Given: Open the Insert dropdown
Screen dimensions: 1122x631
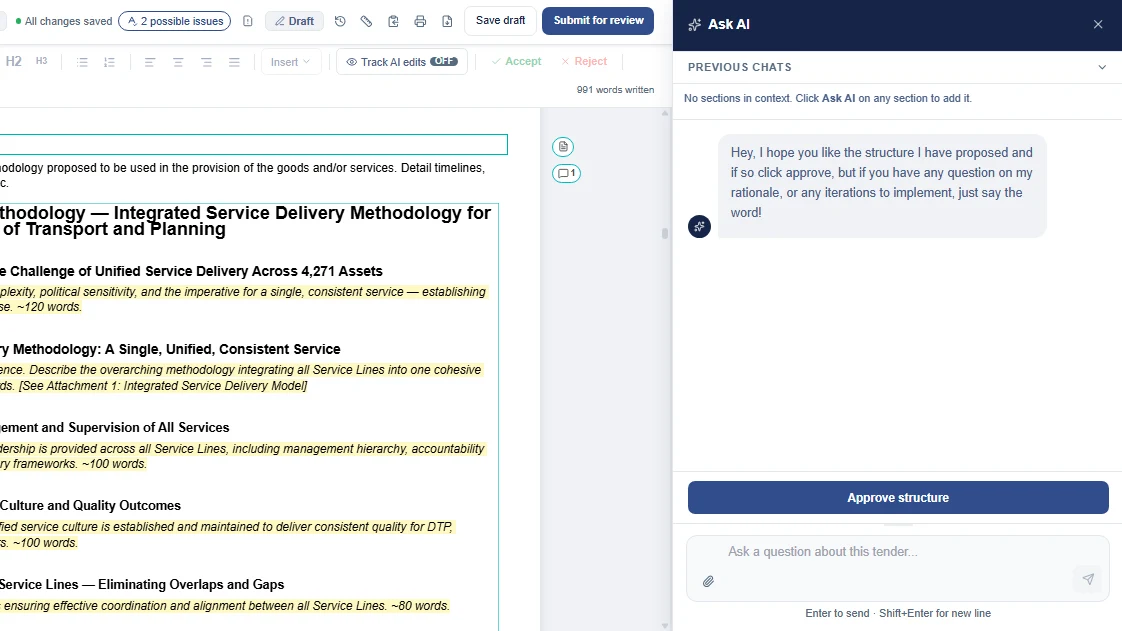Looking at the screenshot, I should [x=291, y=62].
